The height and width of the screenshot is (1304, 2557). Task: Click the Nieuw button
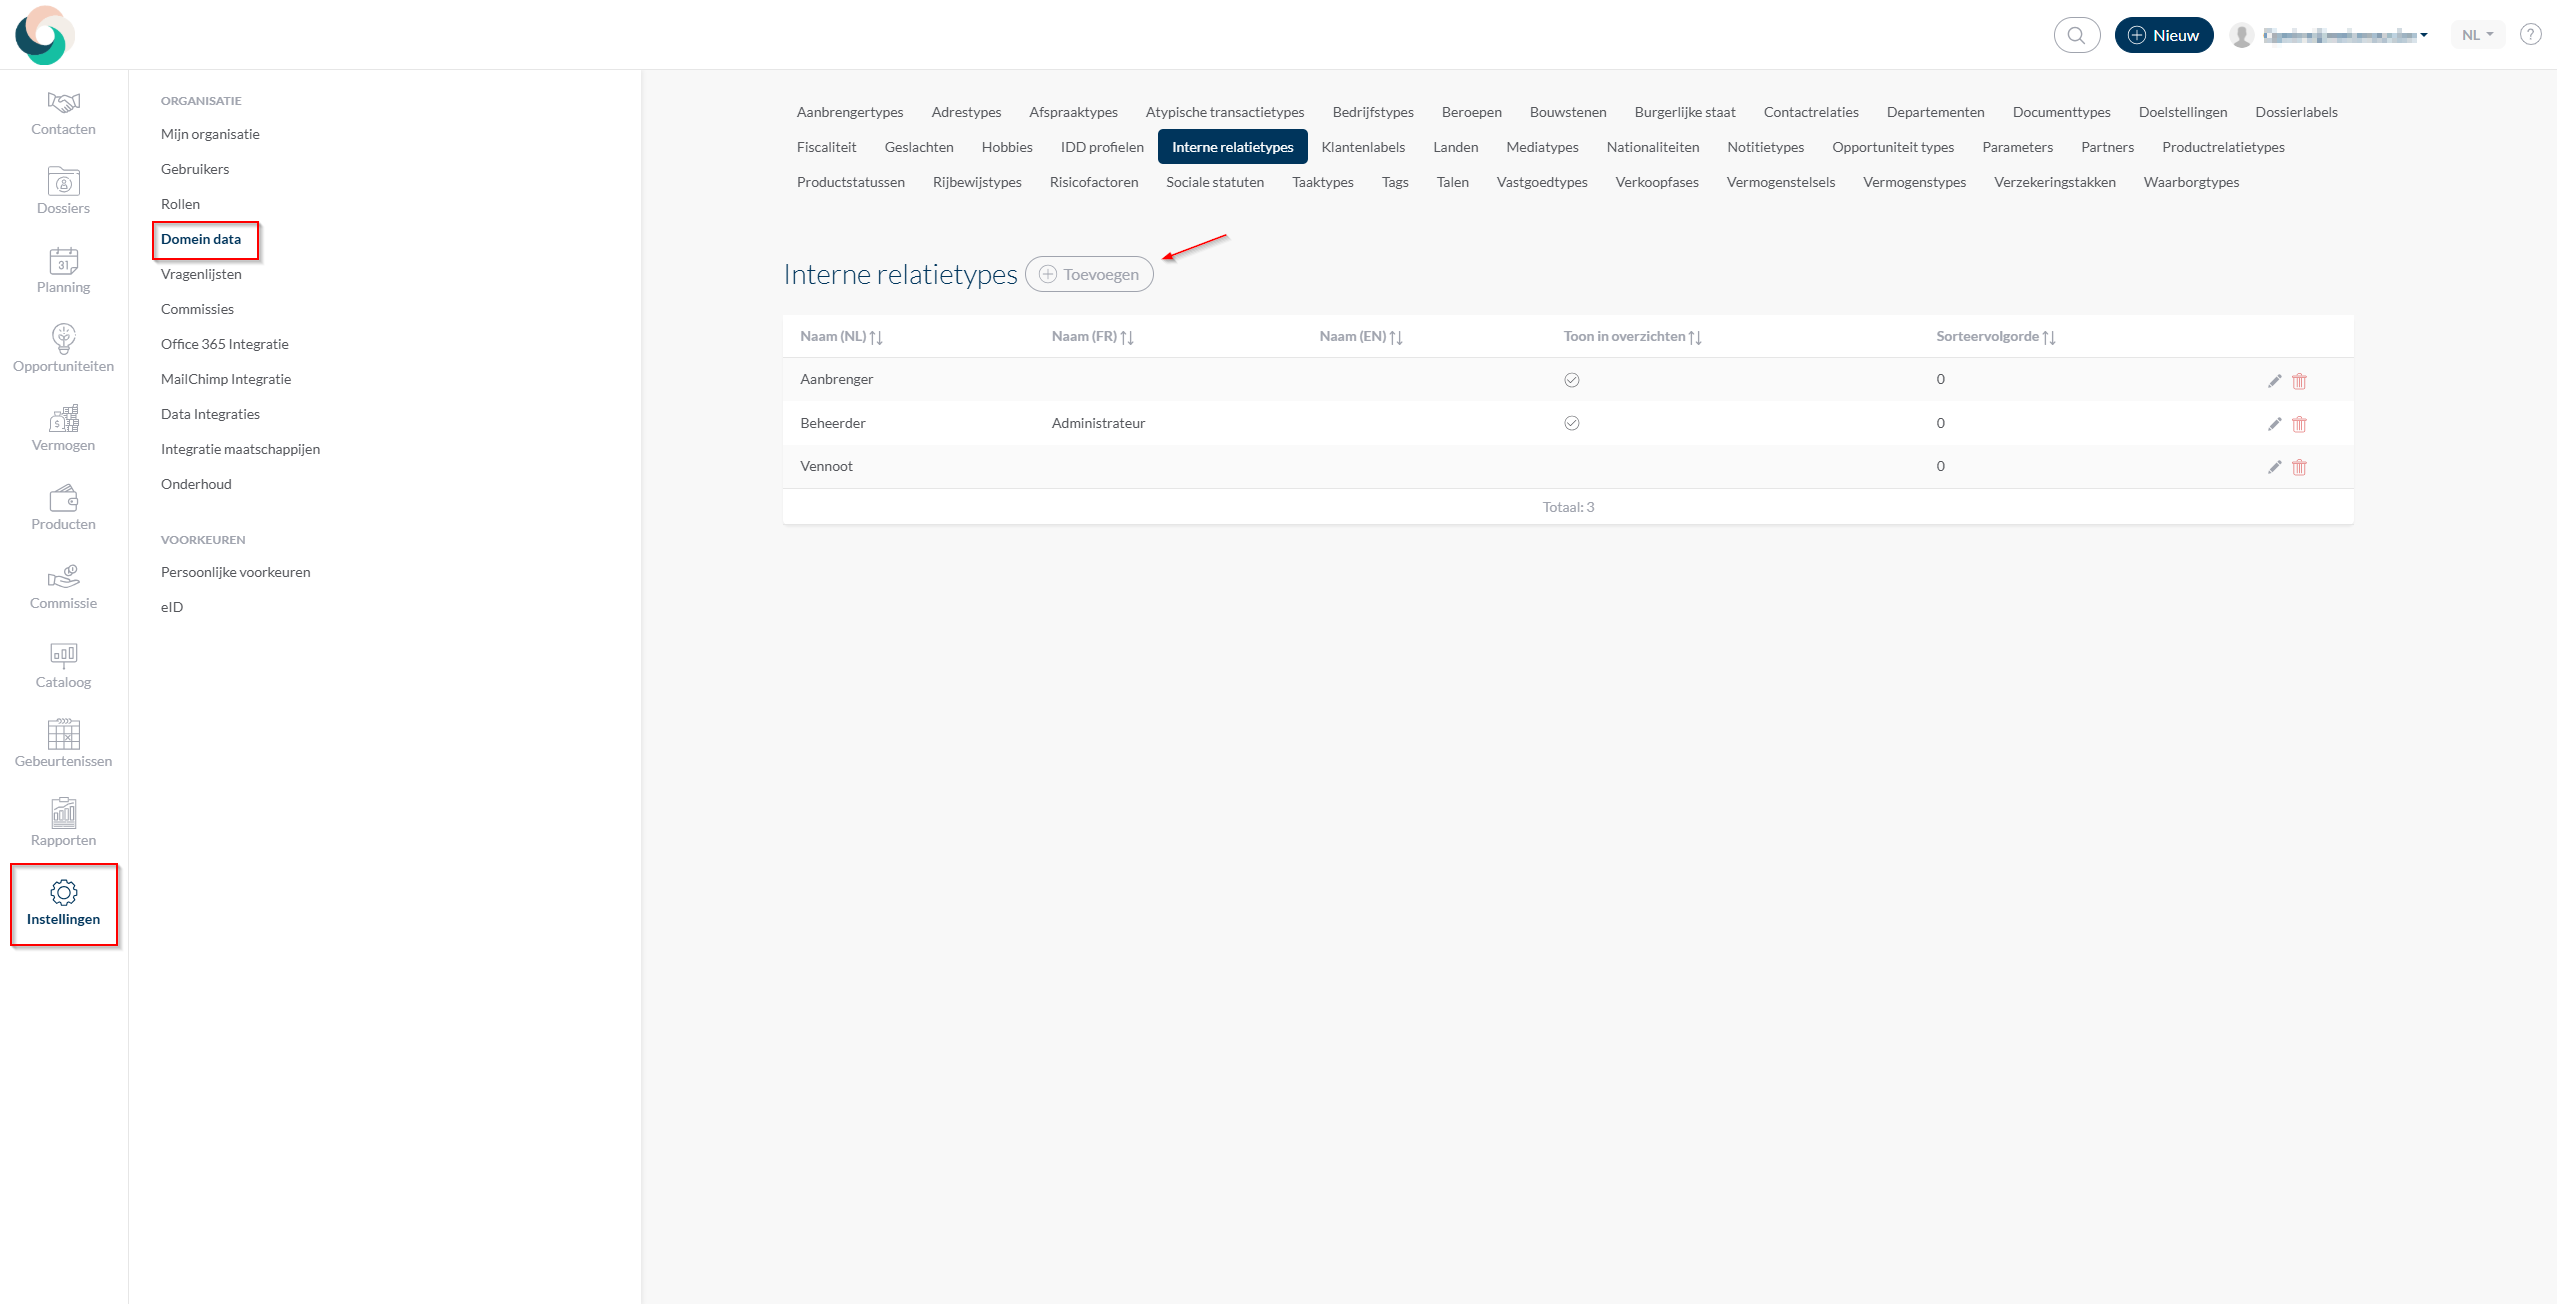coord(2163,35)
